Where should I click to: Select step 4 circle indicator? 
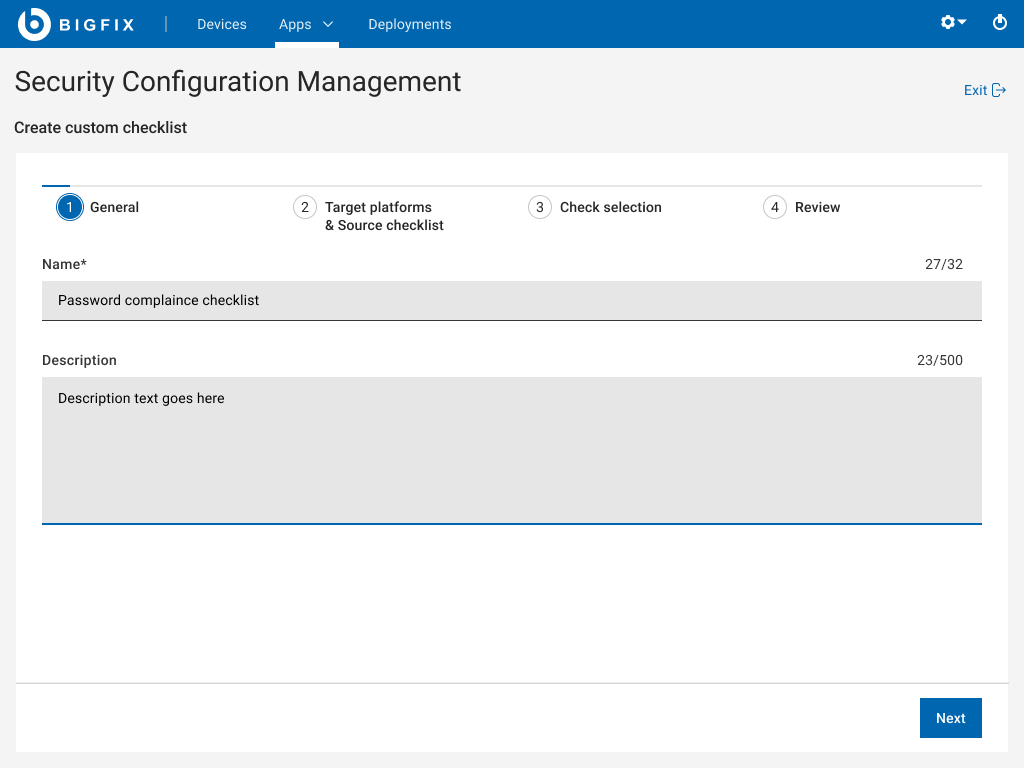click(x=775, y=208)
